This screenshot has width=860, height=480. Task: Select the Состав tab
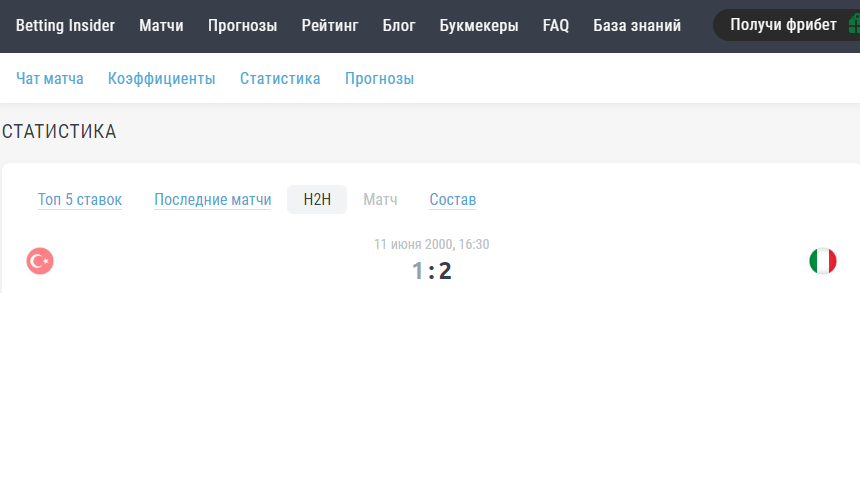click(x=452, y=200)
